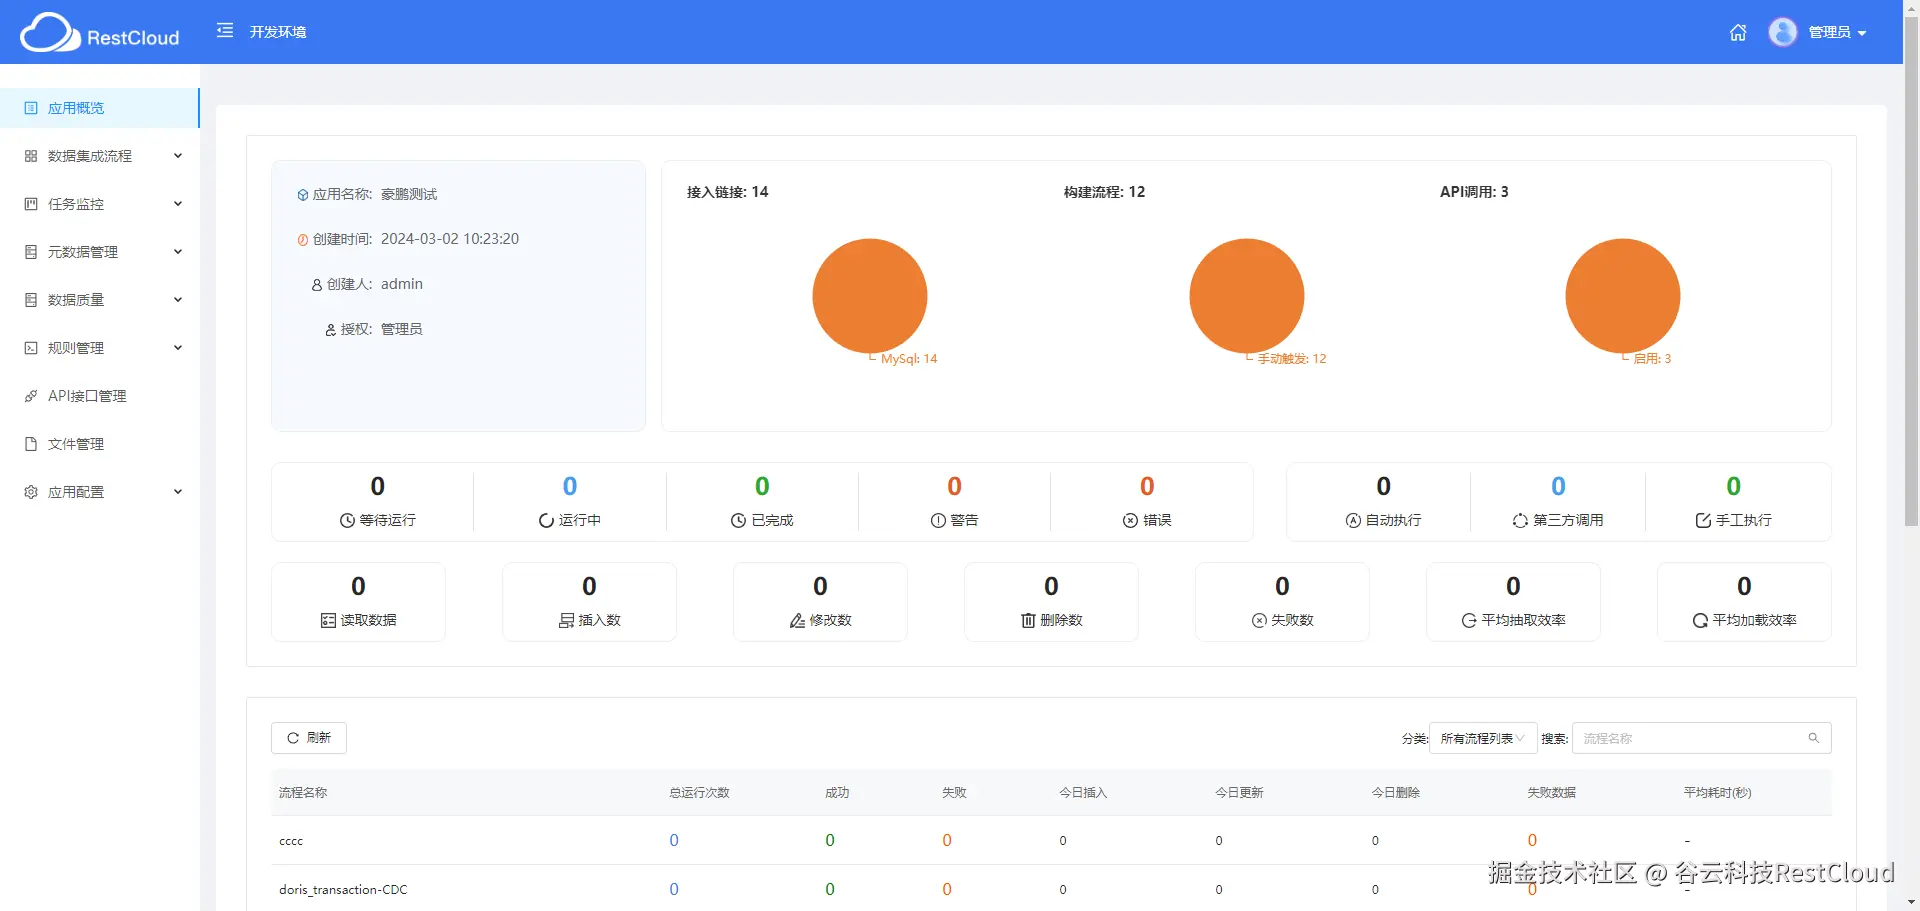Screen dimensions: 1920x911
Task: Click the 刷新 refresh button
Action: tap(309, 738)
